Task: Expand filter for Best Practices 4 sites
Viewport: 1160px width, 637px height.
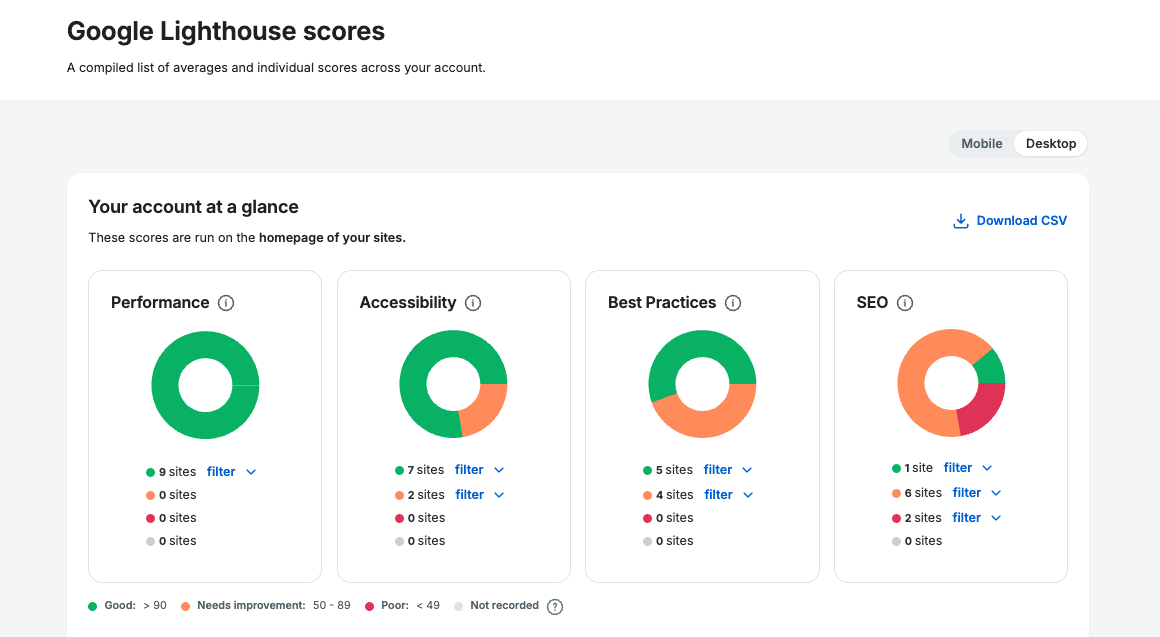Action: (728, 495)
